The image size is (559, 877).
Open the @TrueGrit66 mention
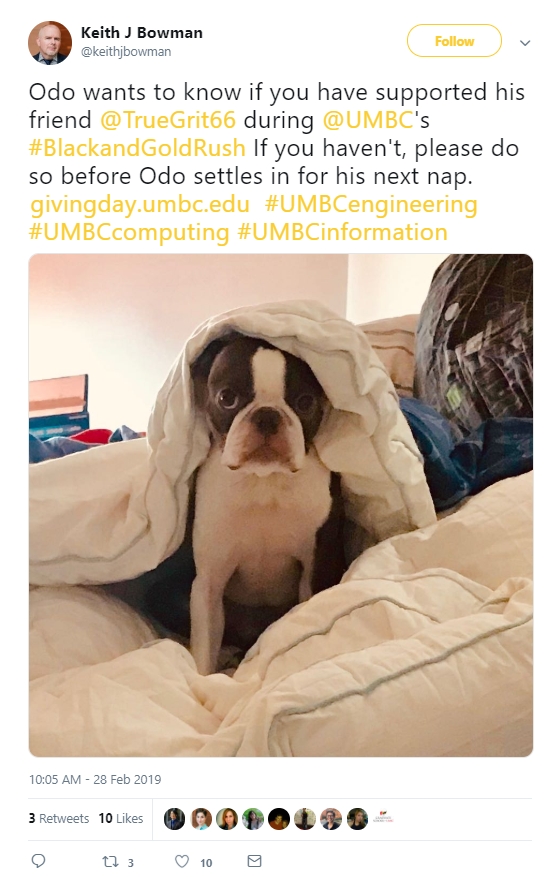click(x=168, y=120)
